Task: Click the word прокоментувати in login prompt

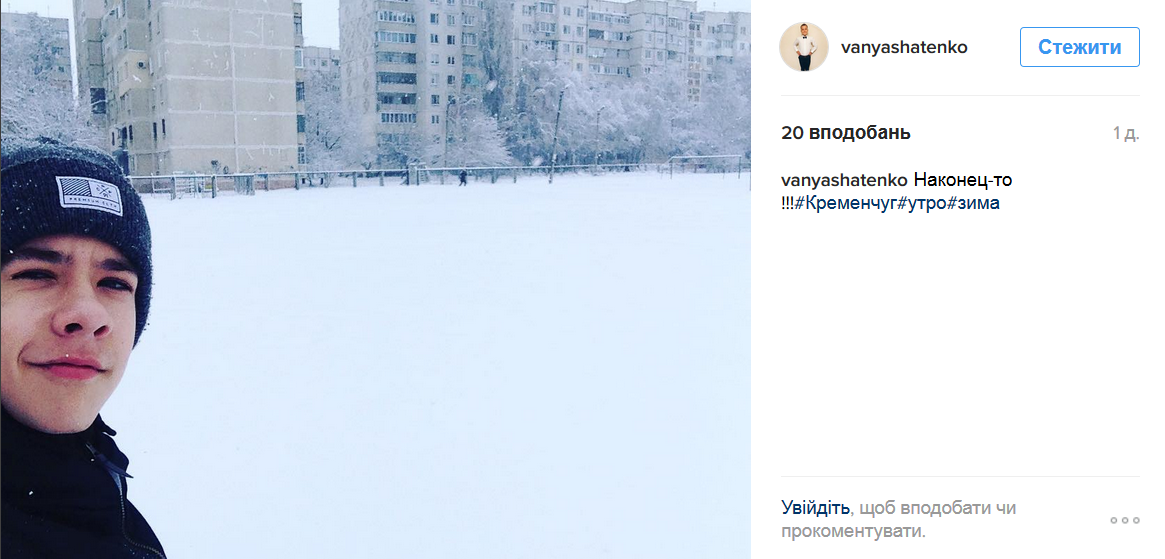Action: (x=852, y=531)
